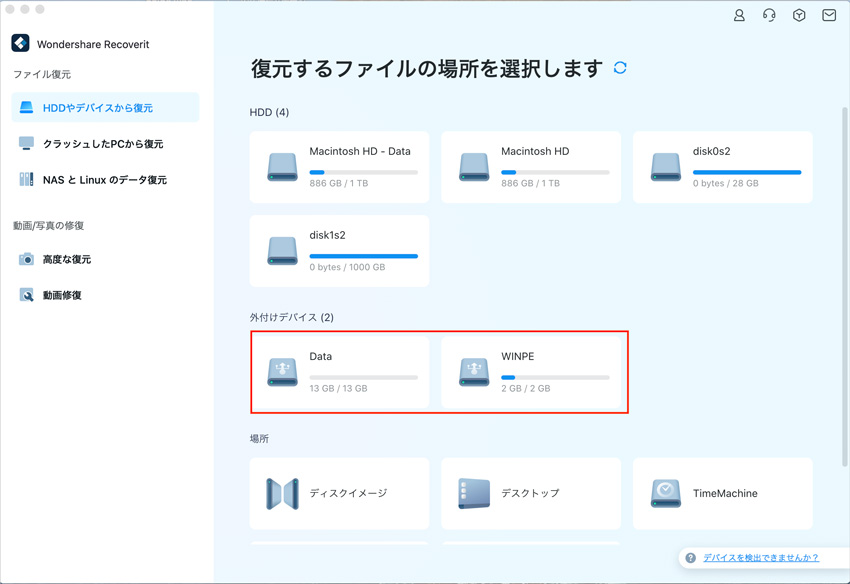Screen dimensions: 850x584
Task: Open the user account icon
Action: click(739, 15)
